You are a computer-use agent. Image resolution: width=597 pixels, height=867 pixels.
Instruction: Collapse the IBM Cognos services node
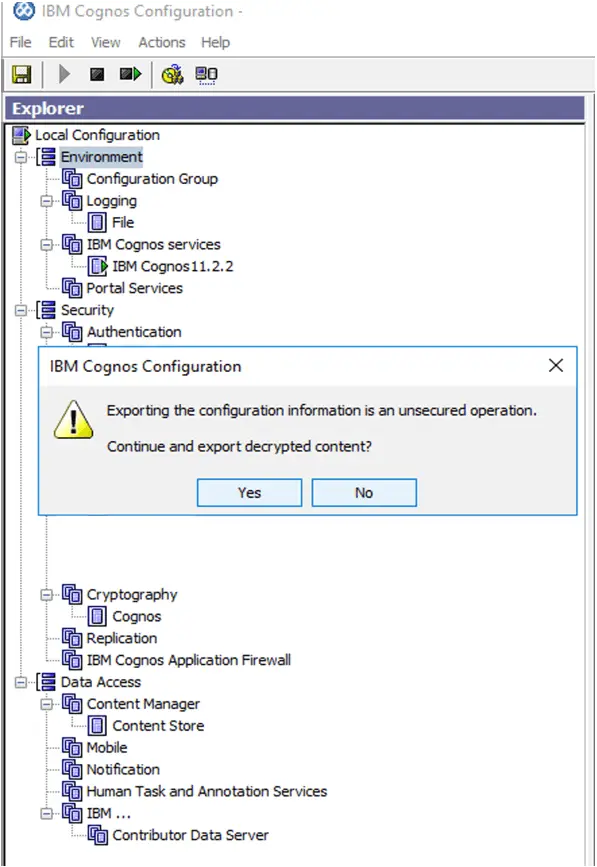(x=46, y=244)
